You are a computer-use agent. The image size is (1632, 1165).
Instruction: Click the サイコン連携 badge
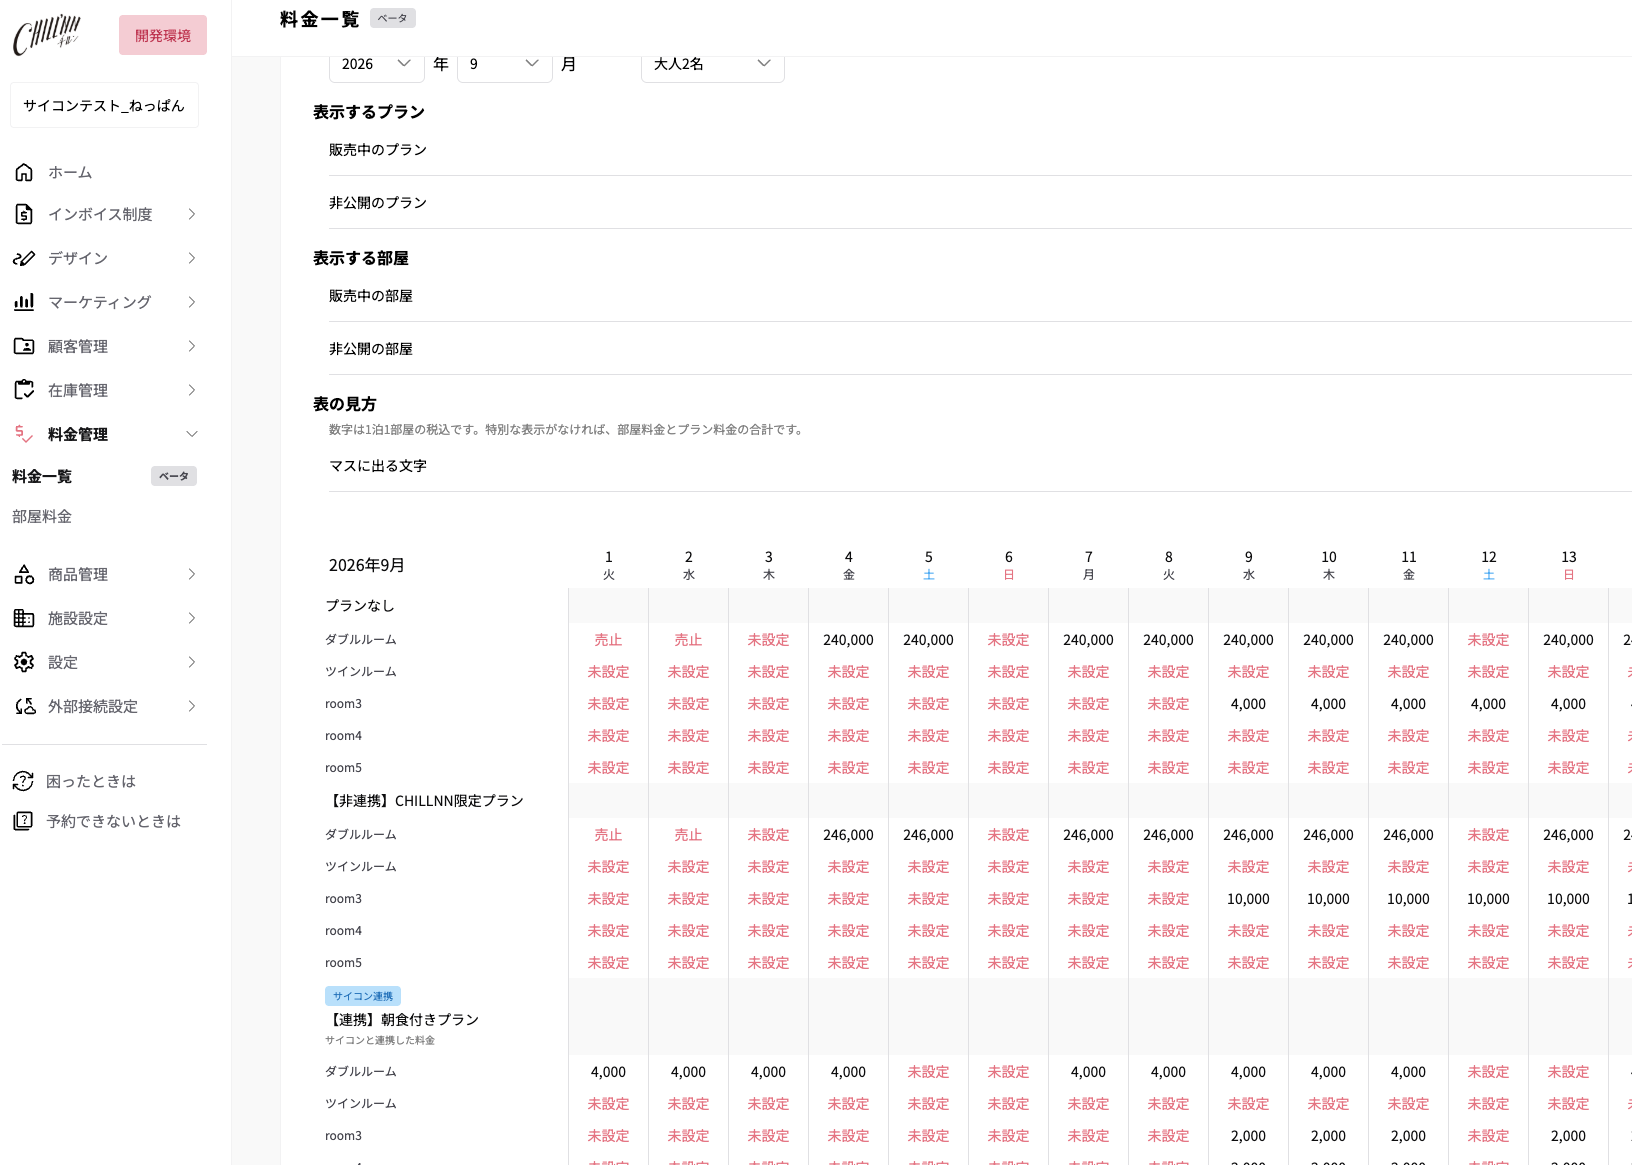(363, 996)
